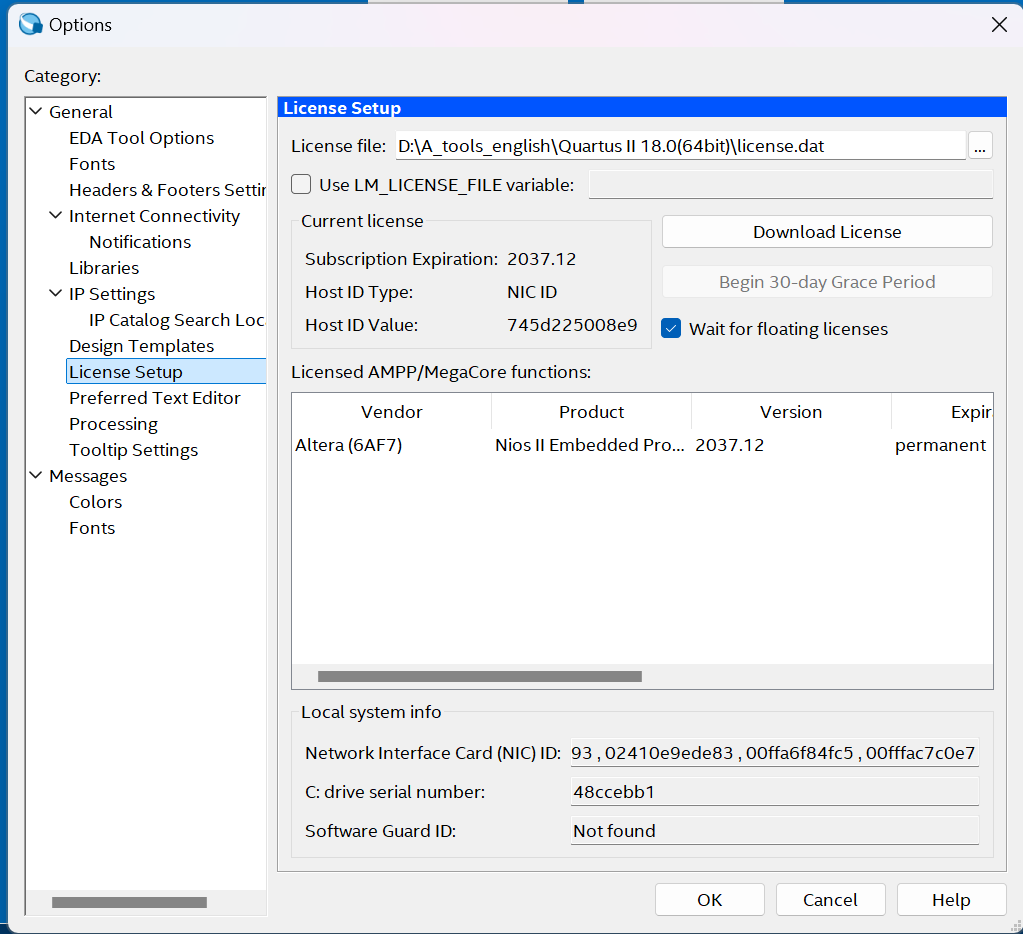
Task: Uncheck Wait for floating licenses
Action: pyautogui.click(x=671, y=328)
